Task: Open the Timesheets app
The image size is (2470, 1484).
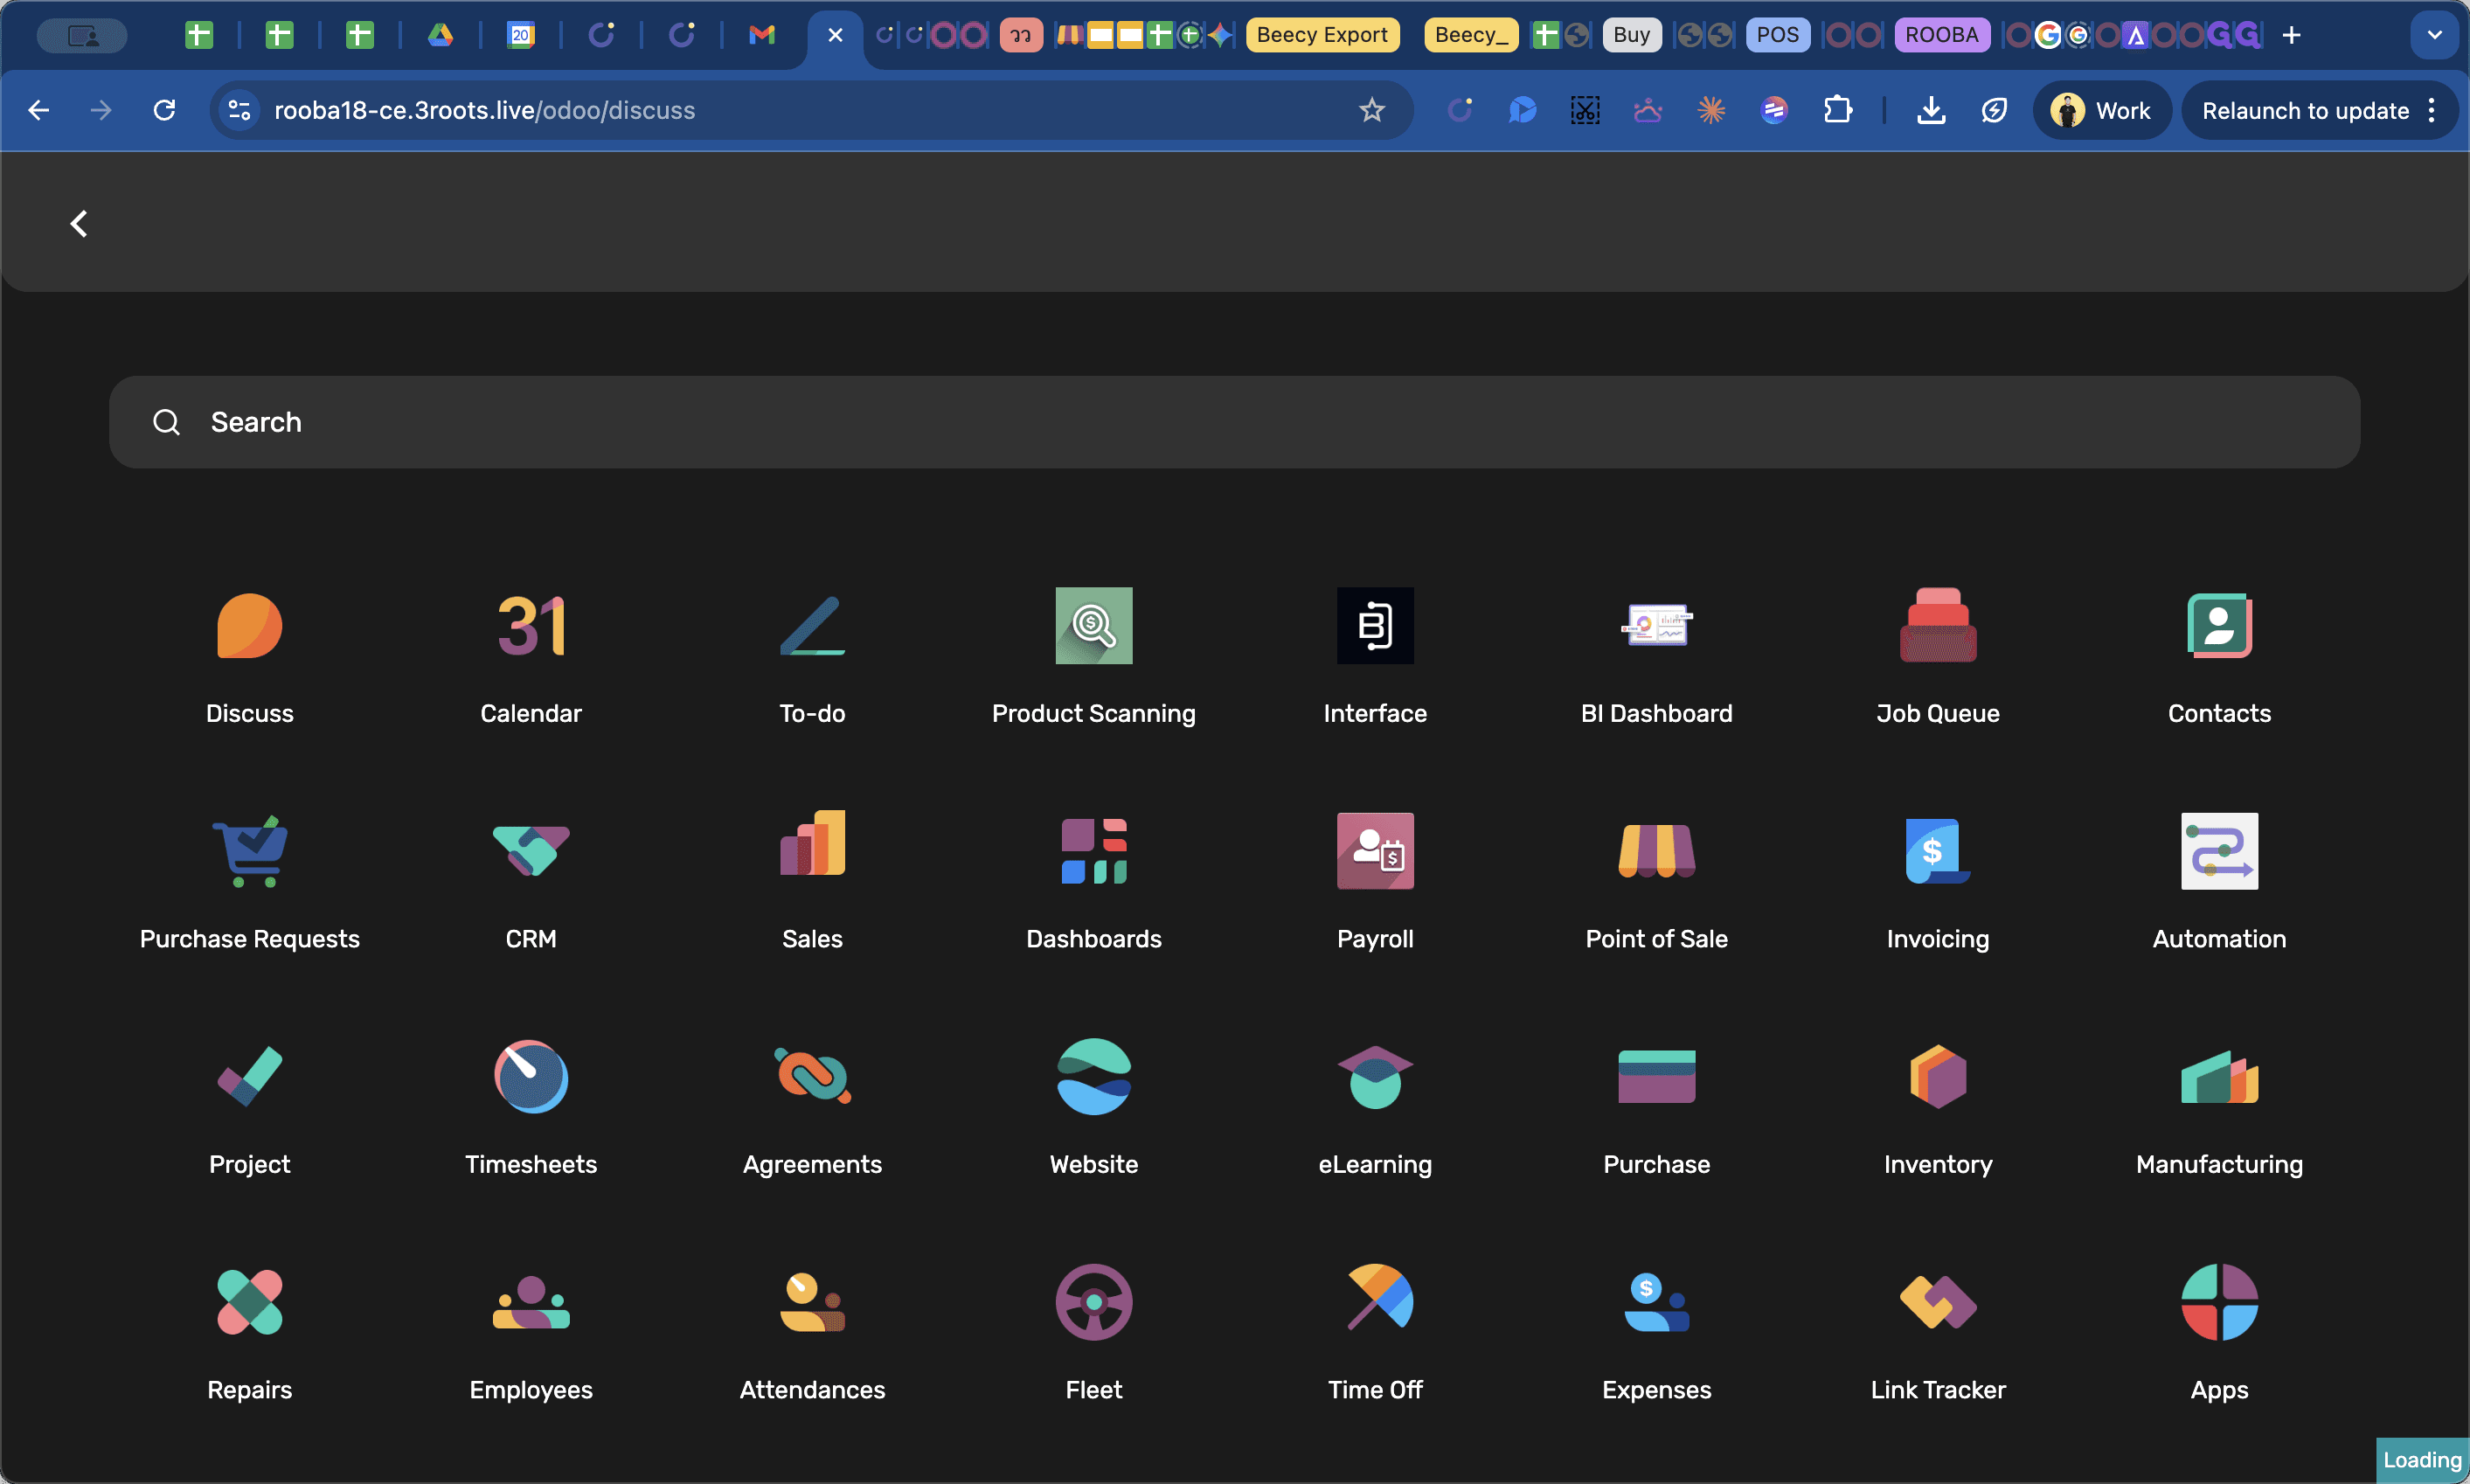Action: pyautogui.click(x=531, y=1107)
